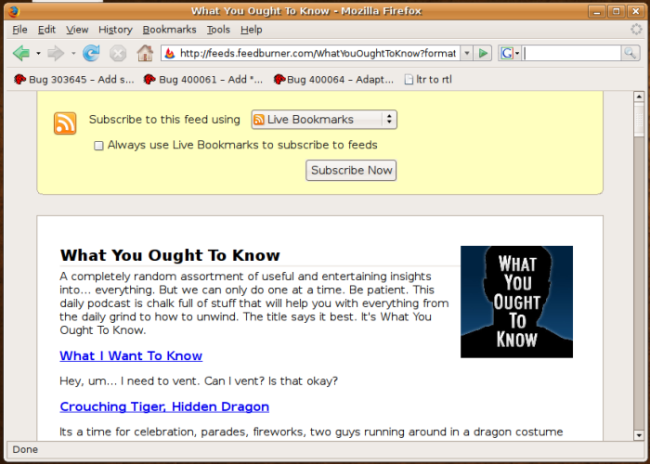Click the Firefox icon in title bar
This screenshot has width=650, height=464.
[14, 11]
